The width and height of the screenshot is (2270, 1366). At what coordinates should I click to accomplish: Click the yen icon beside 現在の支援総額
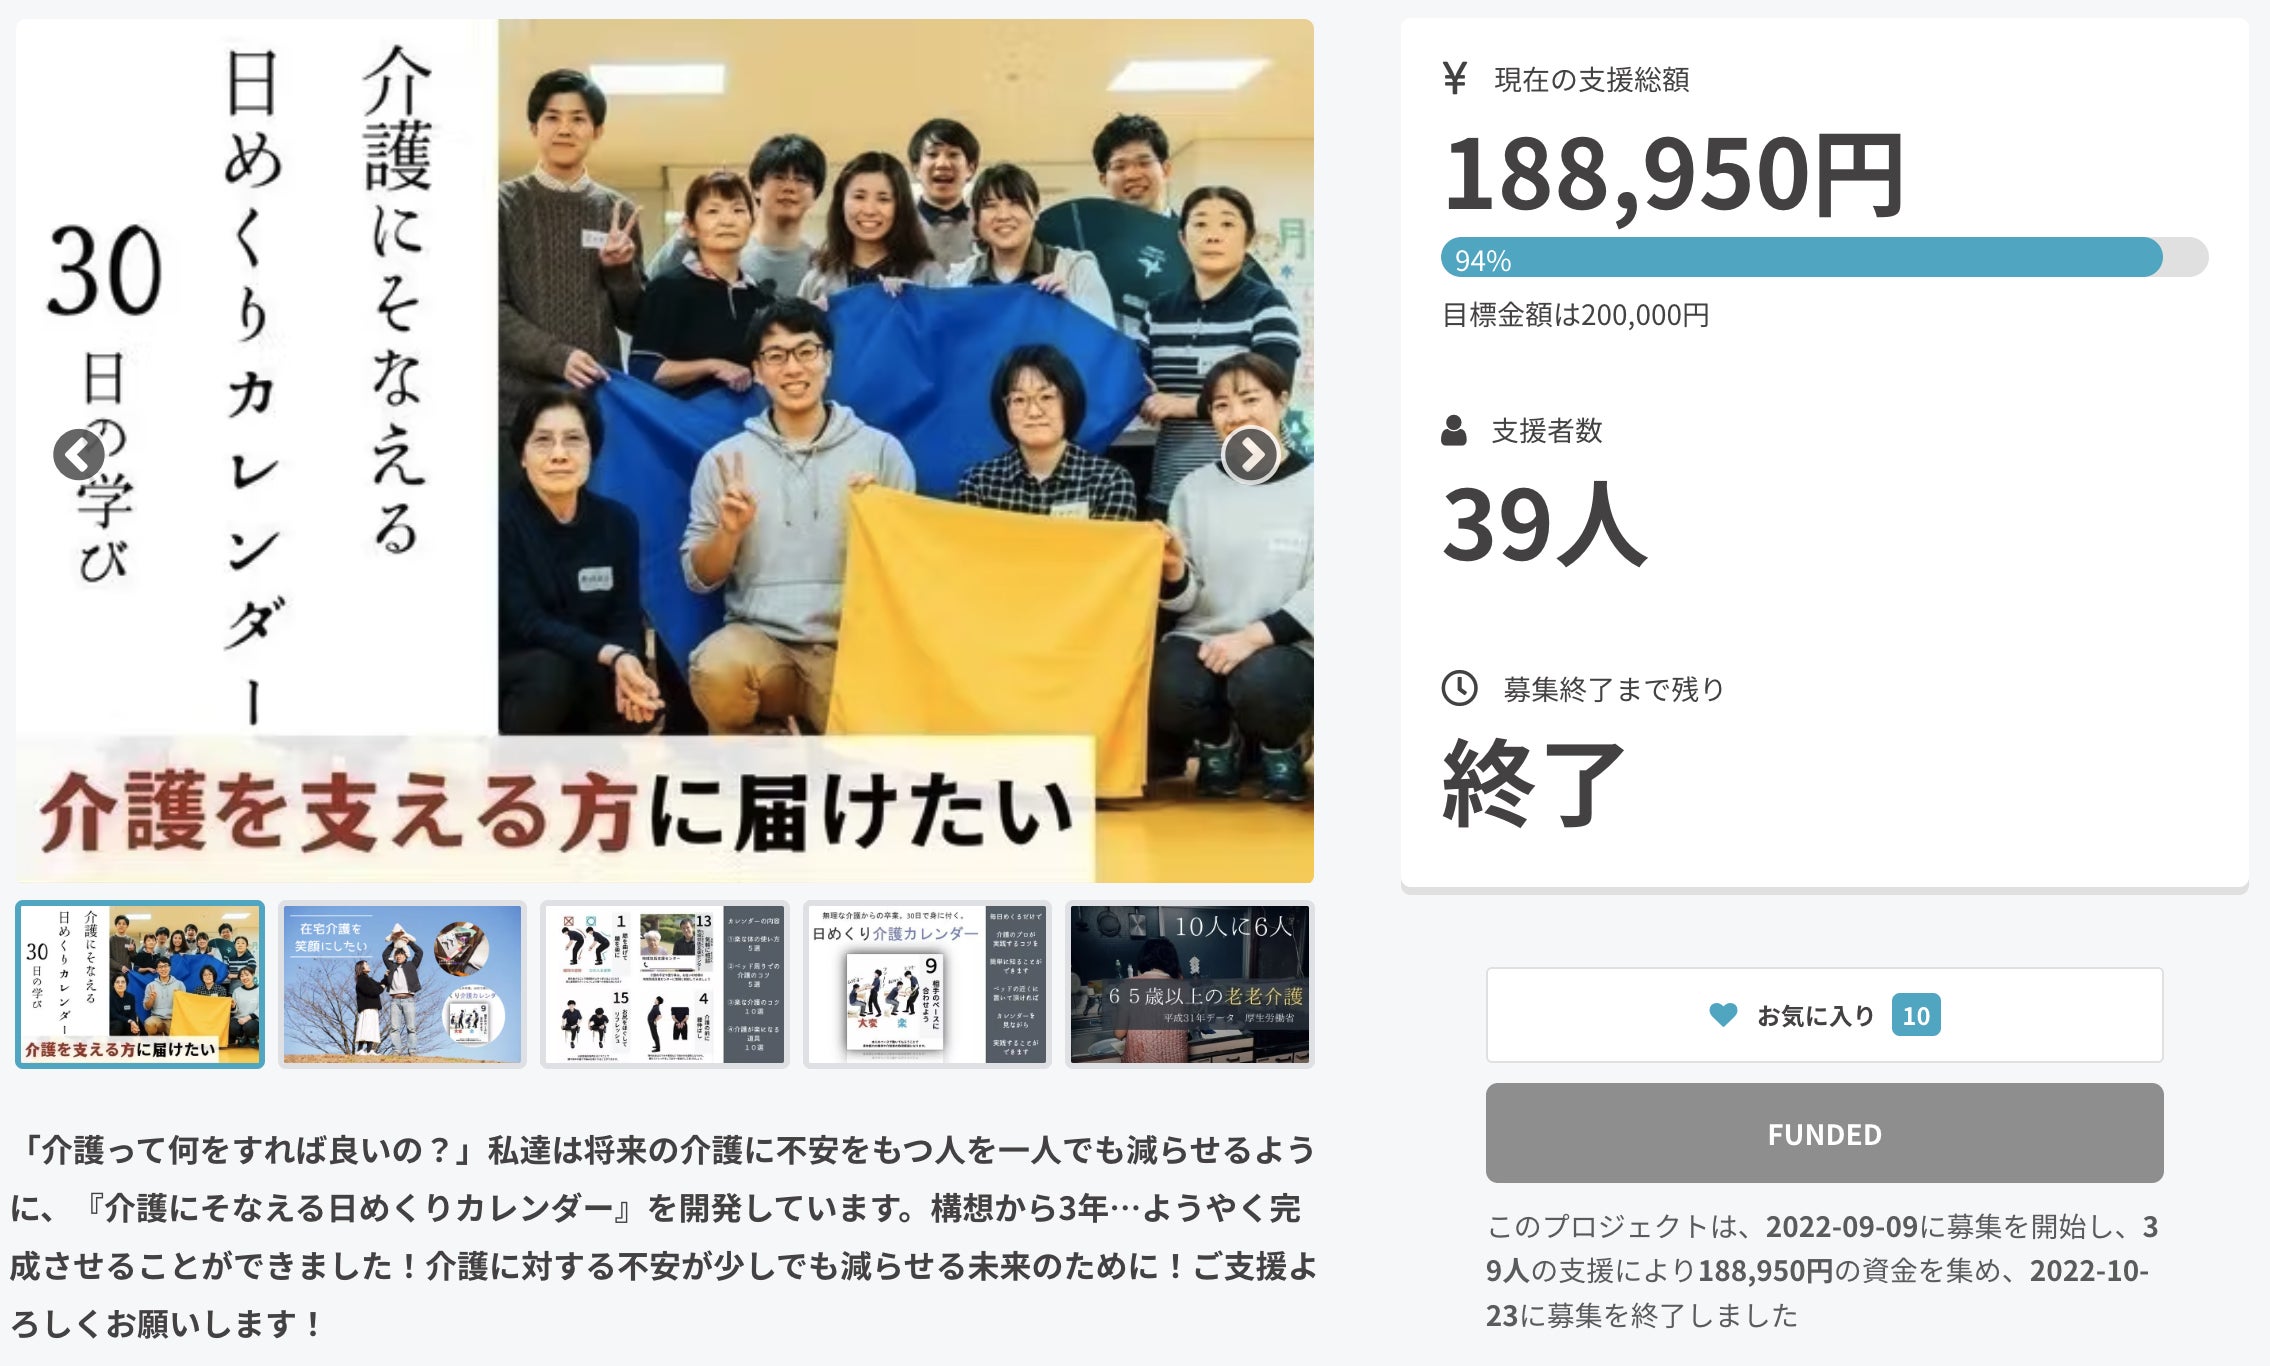click(1455, 78)
